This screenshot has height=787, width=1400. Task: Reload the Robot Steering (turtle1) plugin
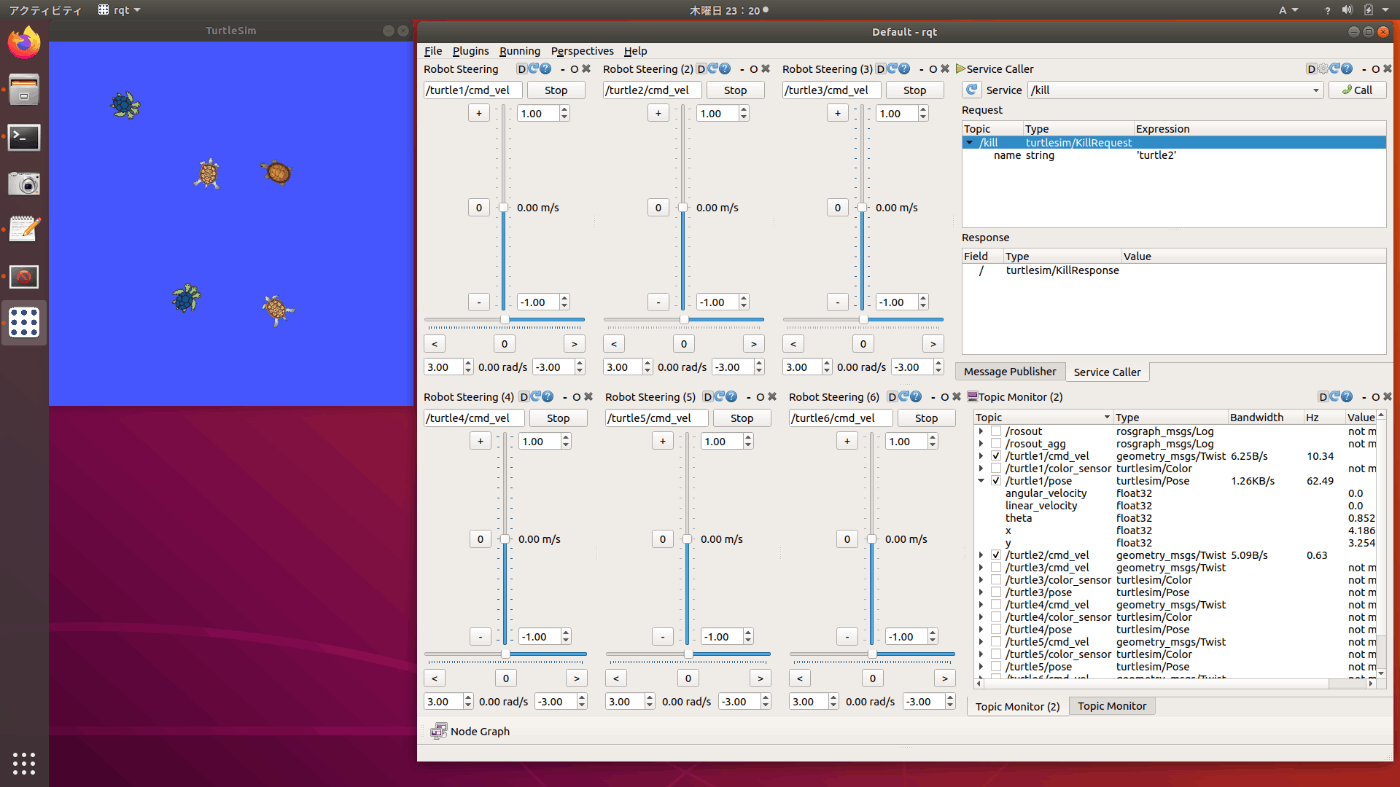point(533,69)
